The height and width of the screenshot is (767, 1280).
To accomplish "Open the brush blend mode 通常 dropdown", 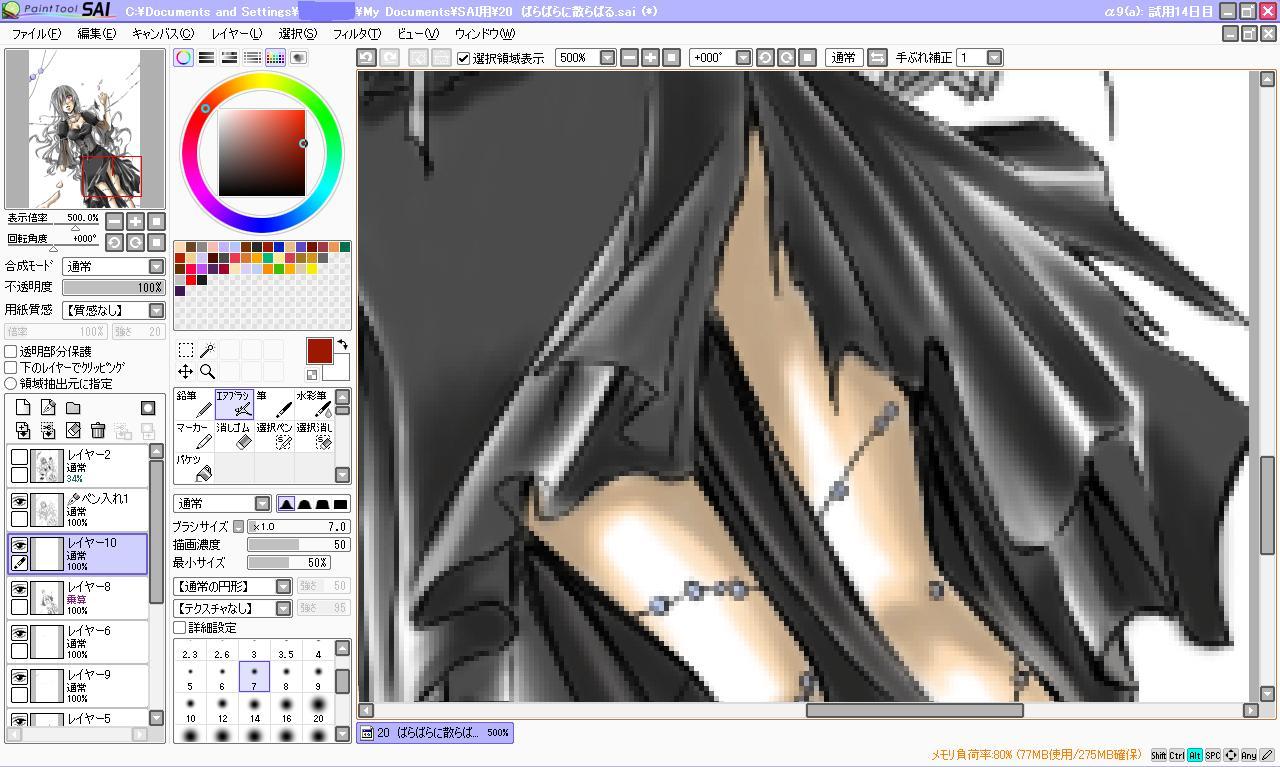I will (222, 504).
